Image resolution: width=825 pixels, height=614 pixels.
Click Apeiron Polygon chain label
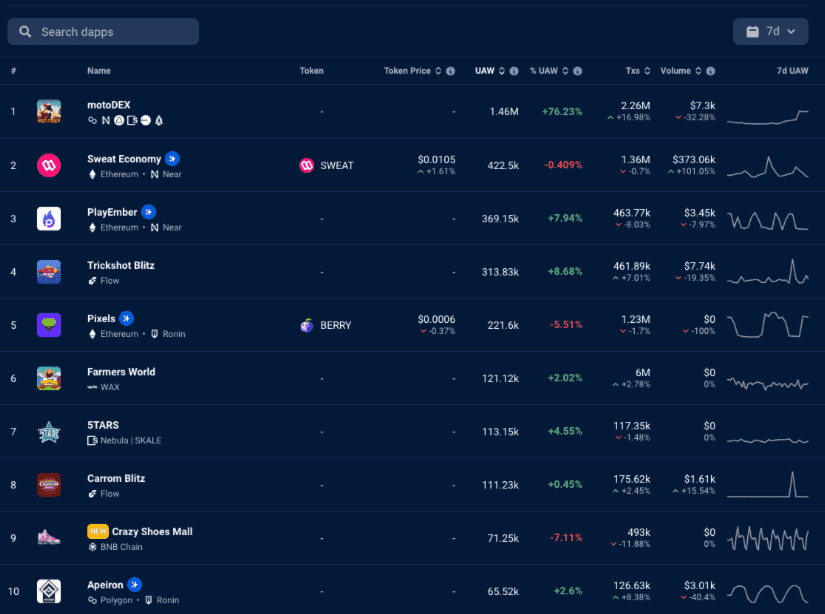(116, 600)
